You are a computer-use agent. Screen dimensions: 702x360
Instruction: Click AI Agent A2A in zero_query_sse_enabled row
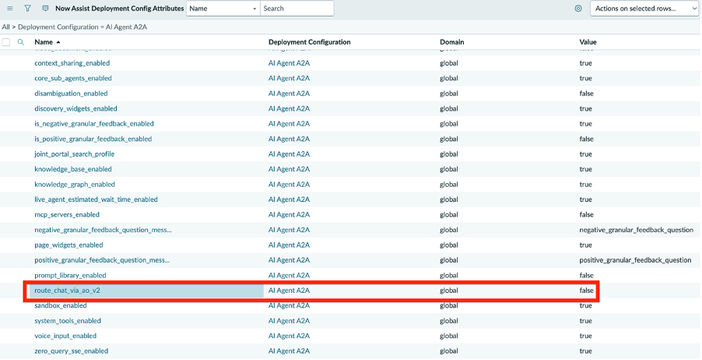tap(289, 351)
